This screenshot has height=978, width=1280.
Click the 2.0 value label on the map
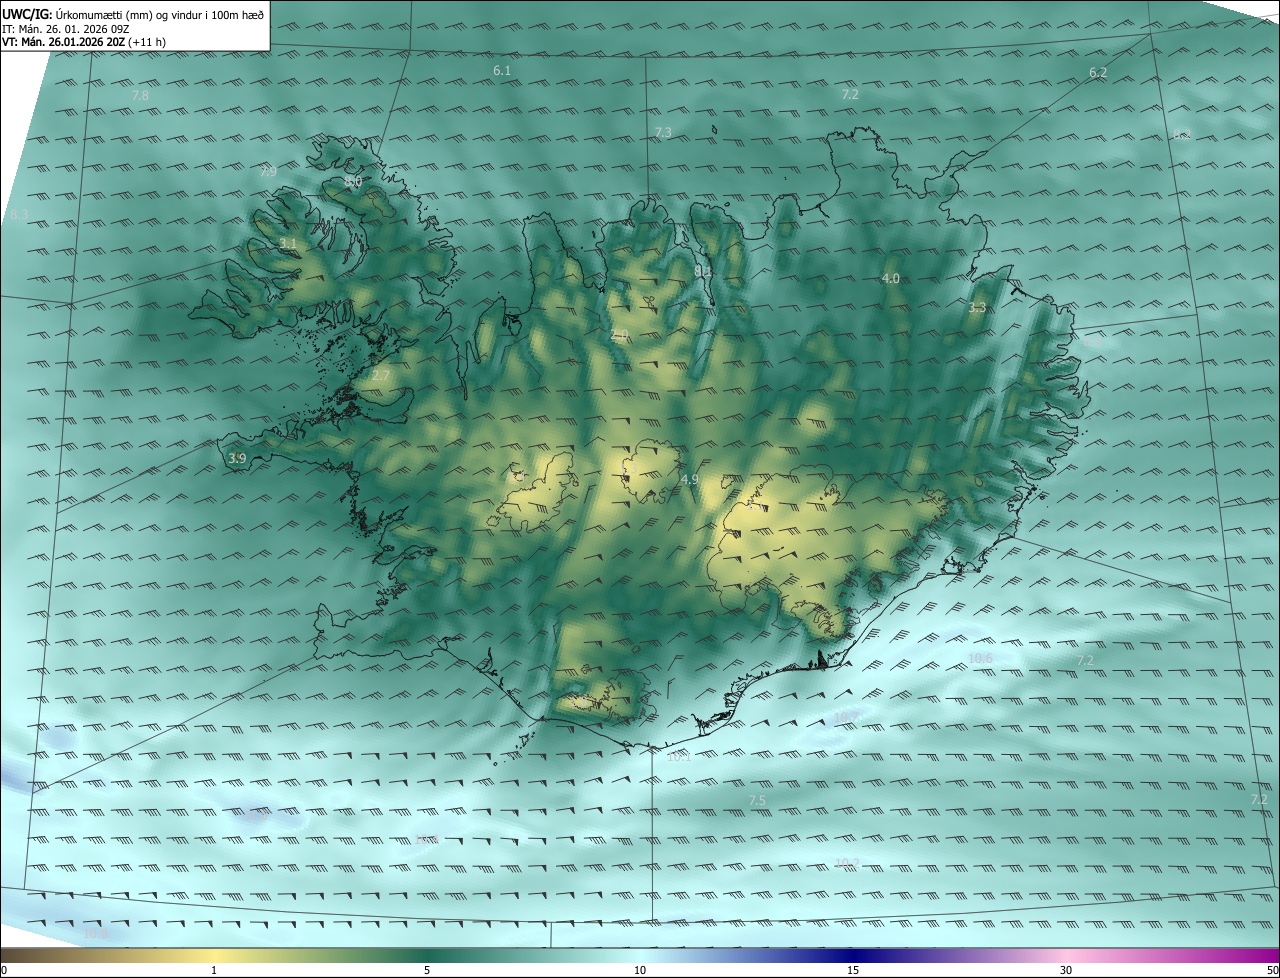pos(619,335)
